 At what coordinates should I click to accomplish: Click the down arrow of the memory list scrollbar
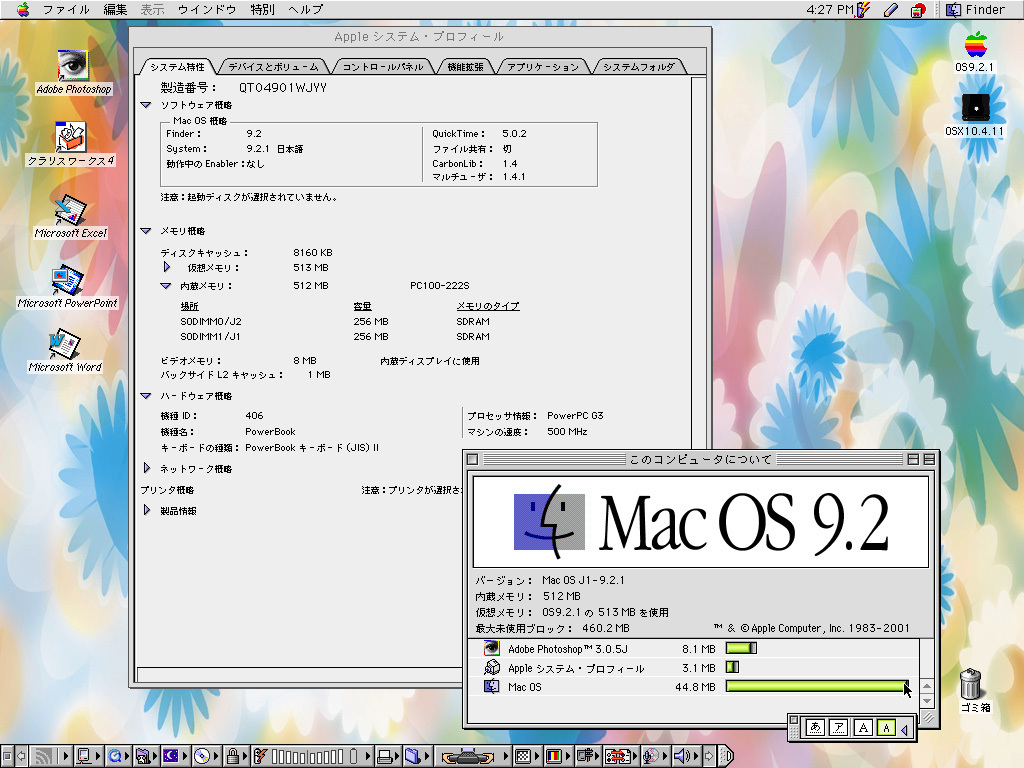pyautogui.click(x=926, y=699)
